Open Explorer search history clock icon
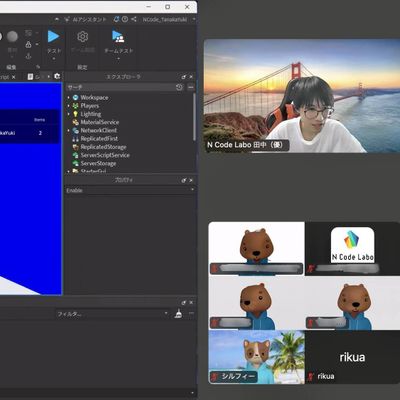The height and width of the screenshot is (400, 400). pyautogui.click(x=179, y=87)
